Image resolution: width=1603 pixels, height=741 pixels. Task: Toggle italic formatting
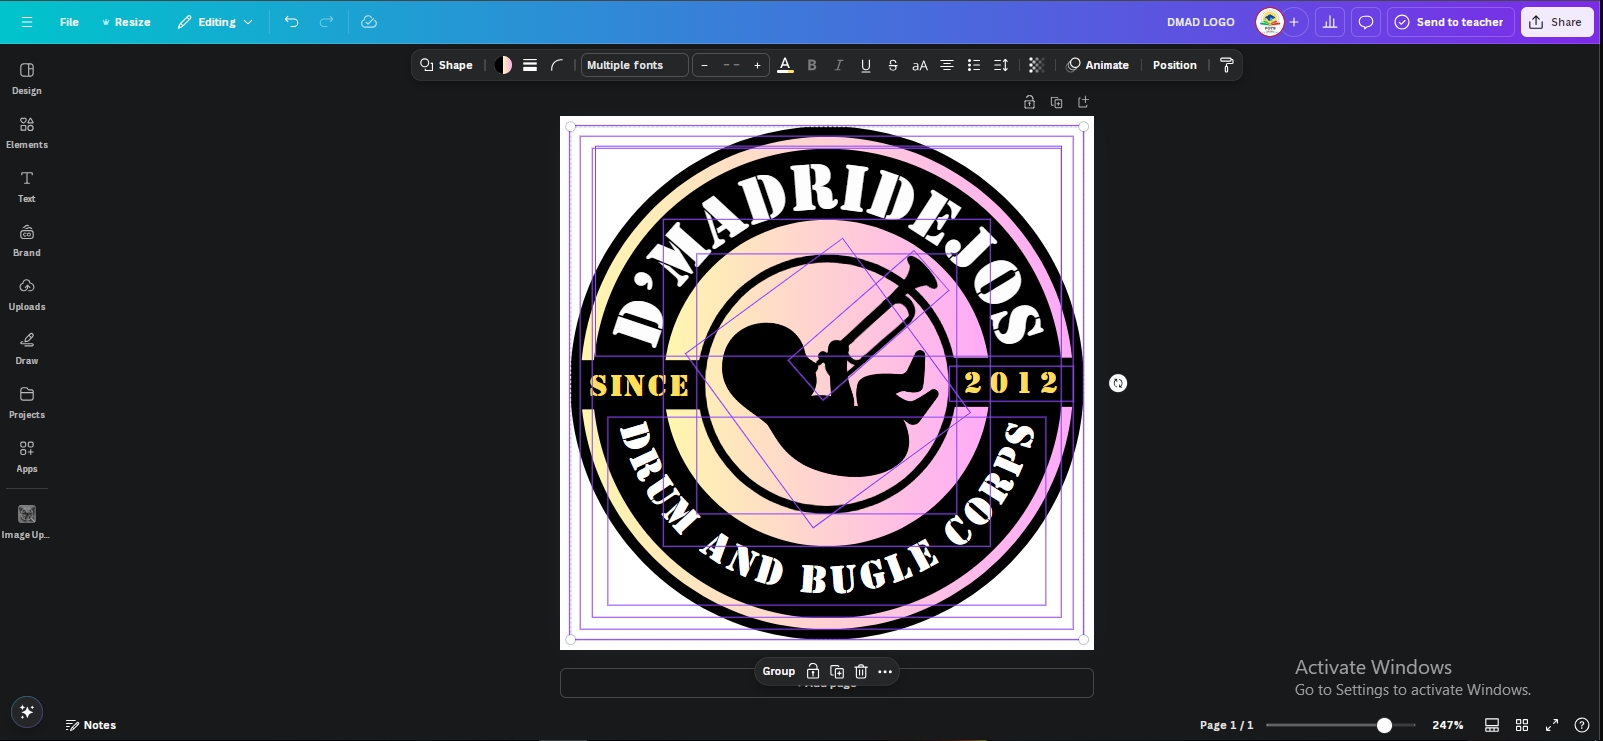839,65
